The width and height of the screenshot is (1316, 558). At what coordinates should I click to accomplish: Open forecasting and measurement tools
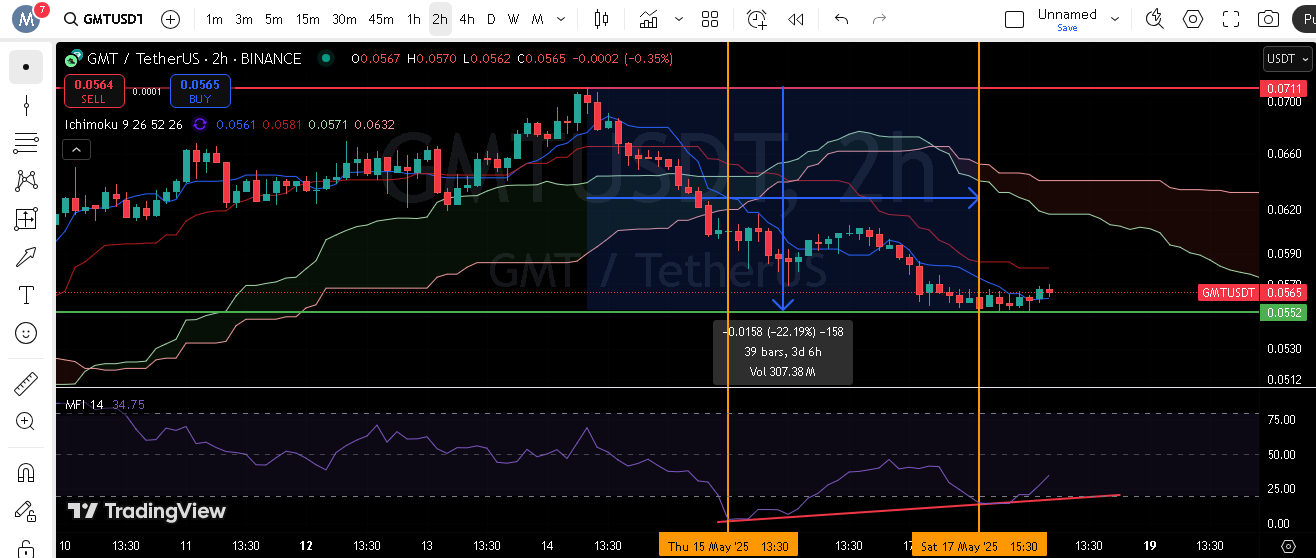pos(26,219)
